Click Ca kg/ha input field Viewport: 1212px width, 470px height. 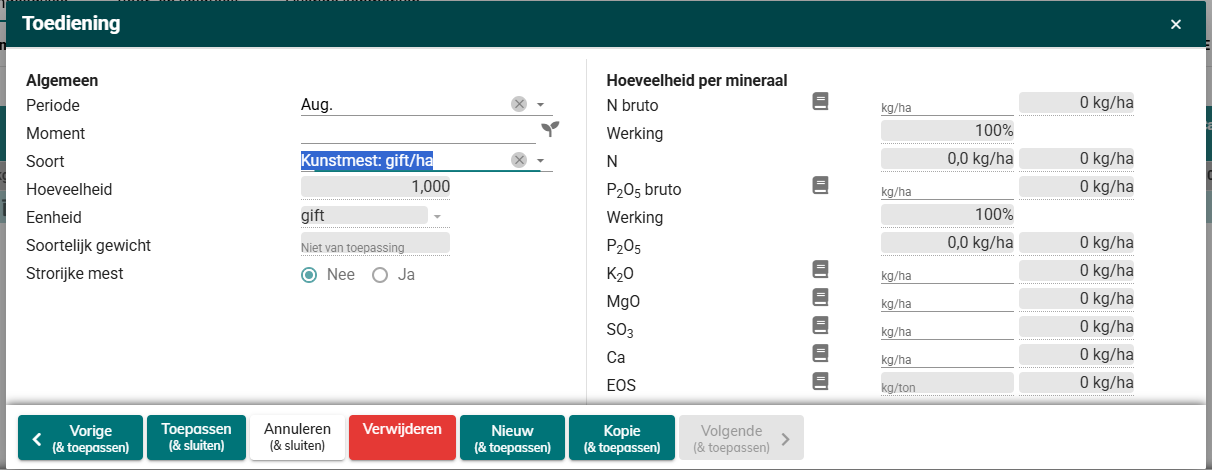[x=946, y=357]
